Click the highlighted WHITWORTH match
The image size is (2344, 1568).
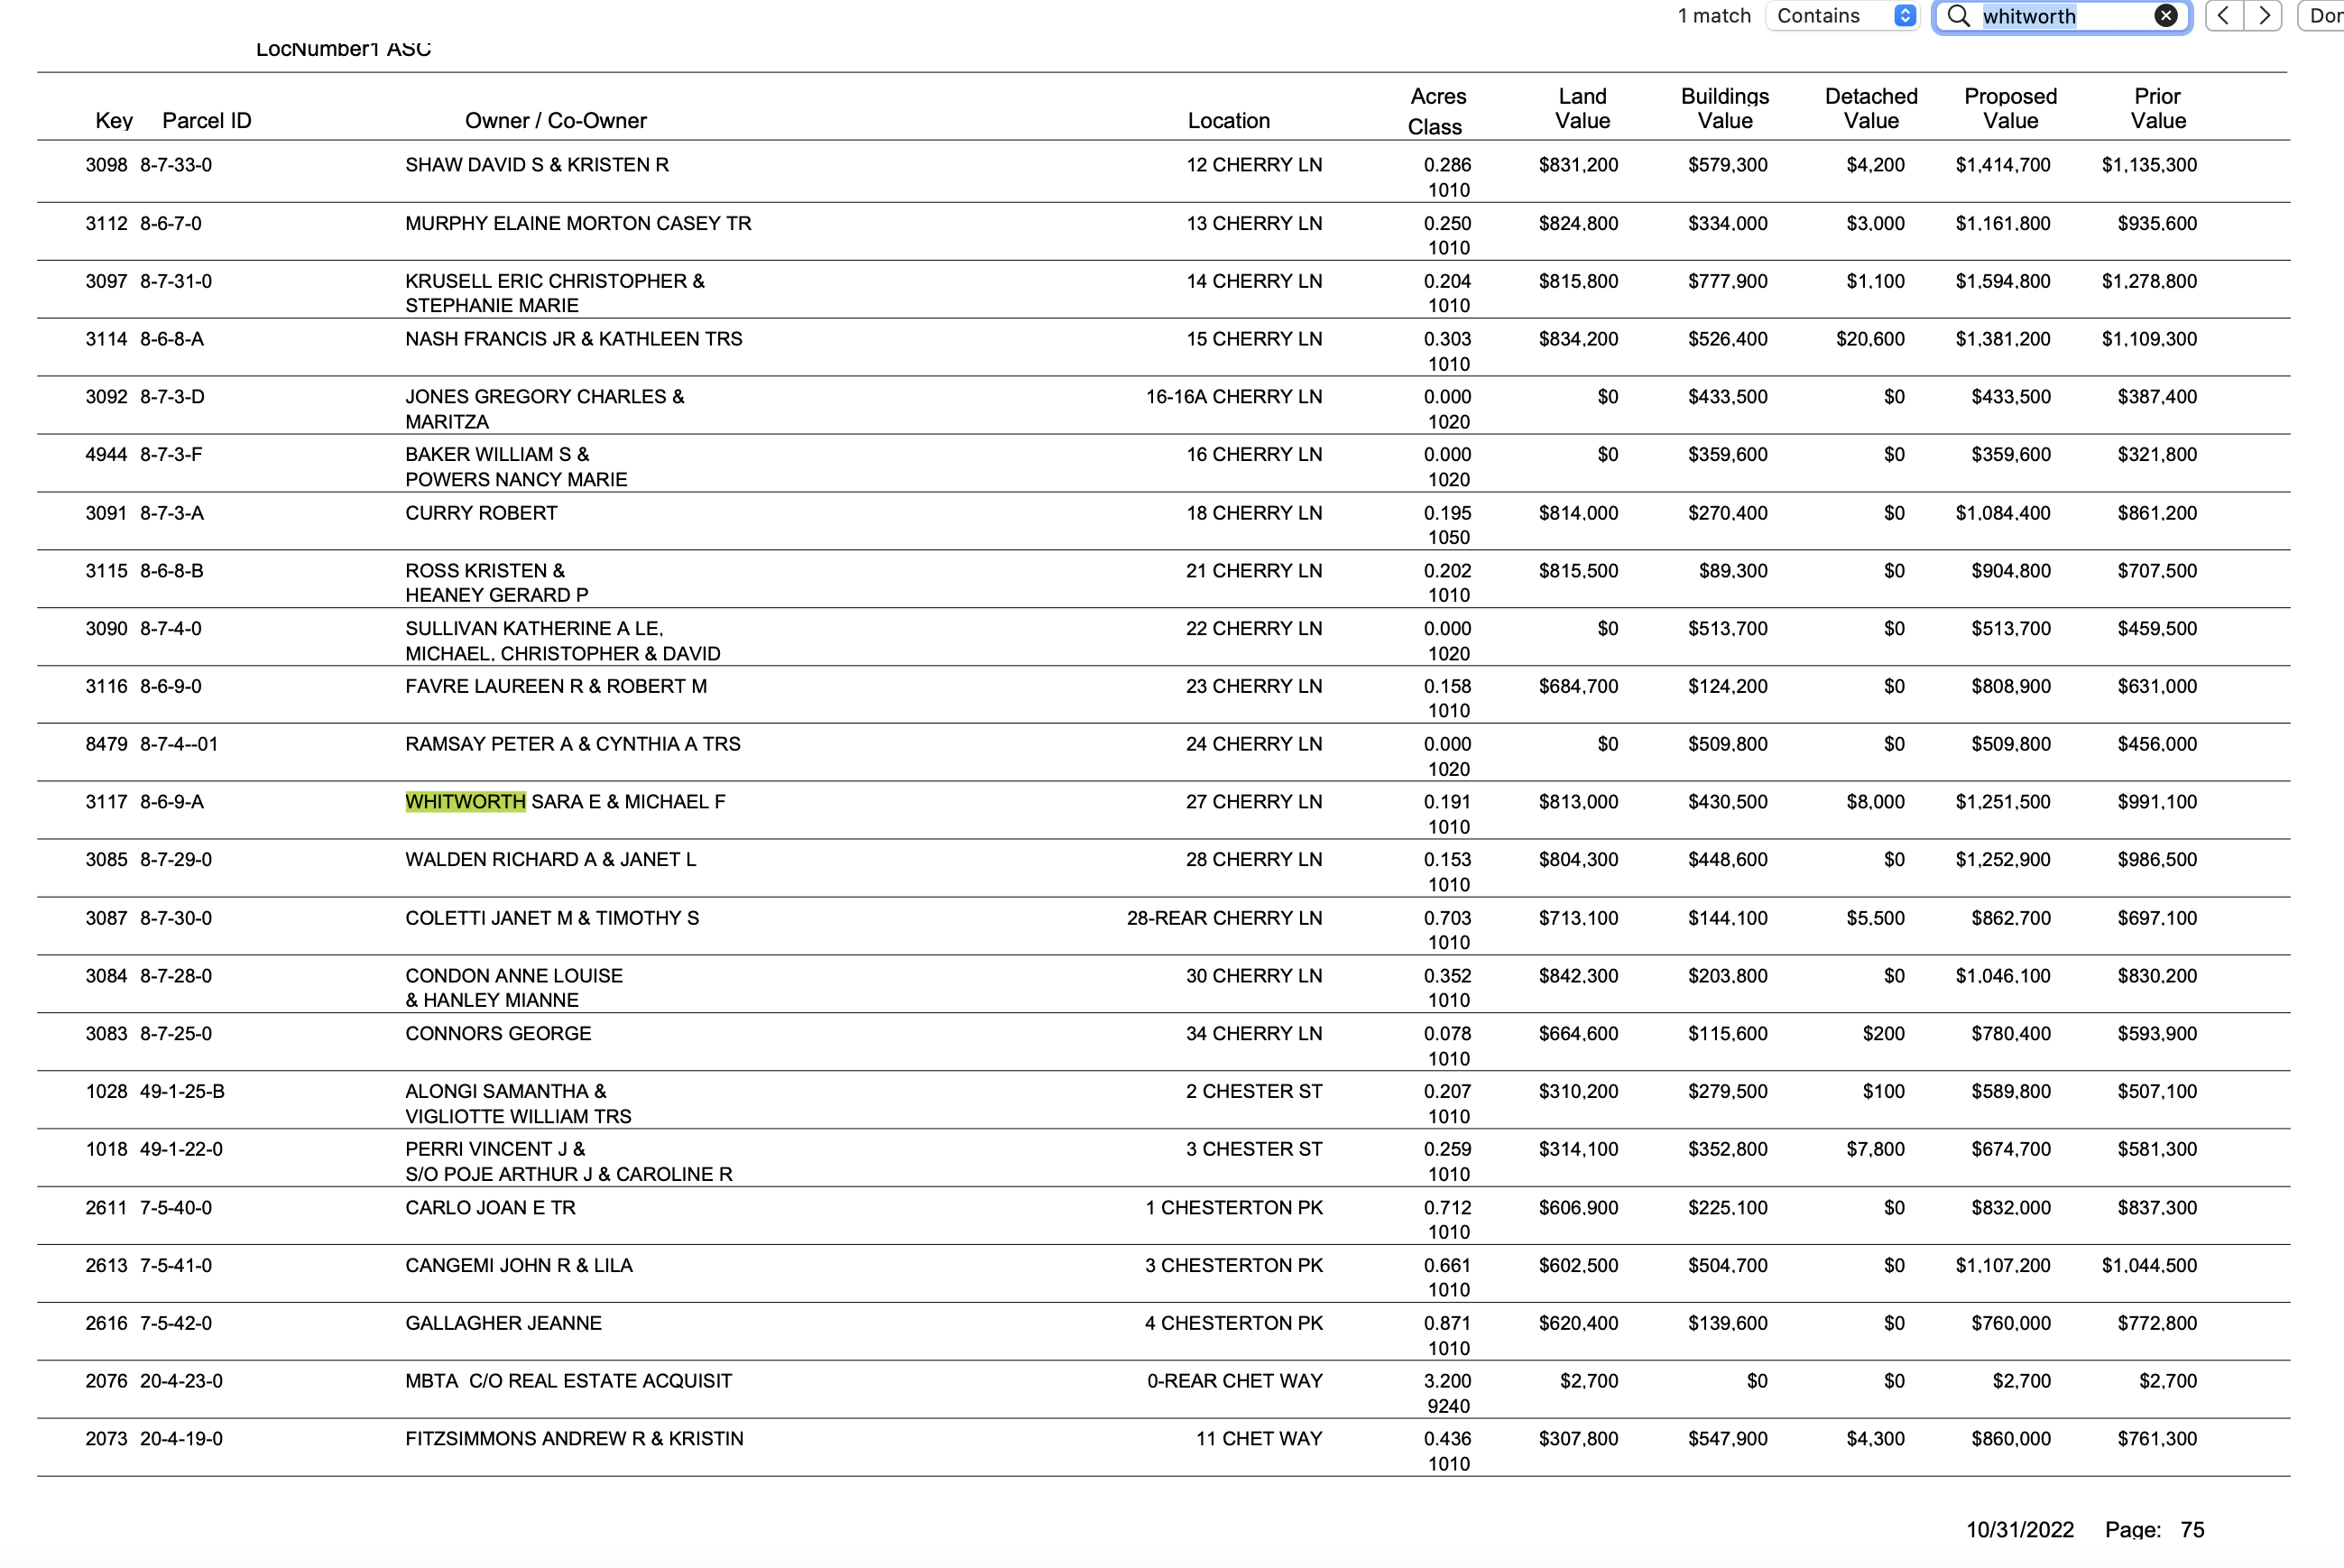465,802
